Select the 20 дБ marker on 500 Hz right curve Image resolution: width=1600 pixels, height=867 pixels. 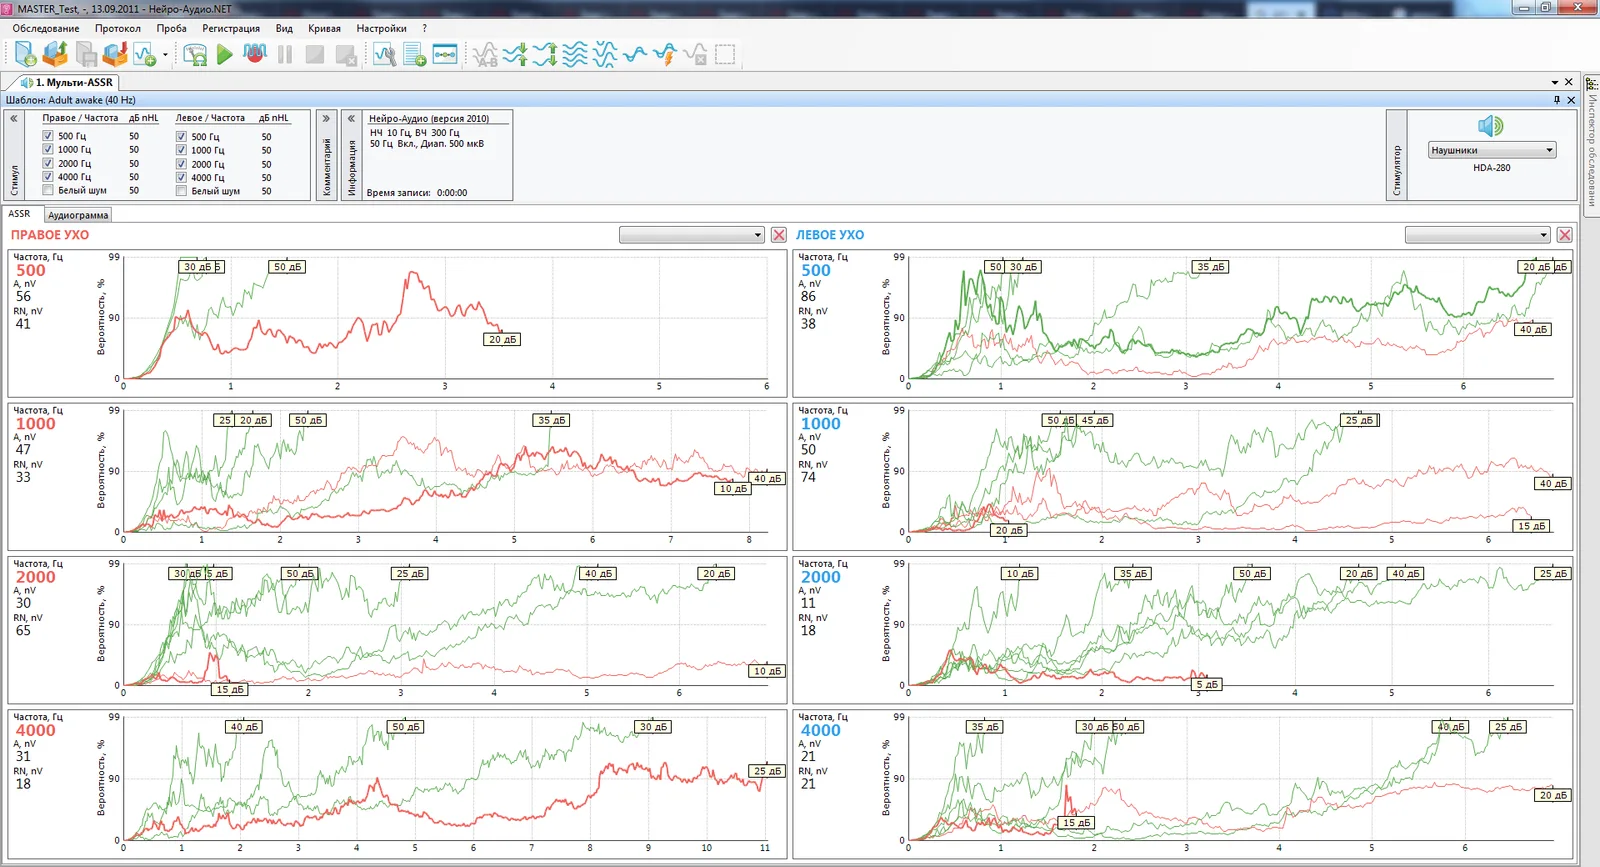pos(503,340)
